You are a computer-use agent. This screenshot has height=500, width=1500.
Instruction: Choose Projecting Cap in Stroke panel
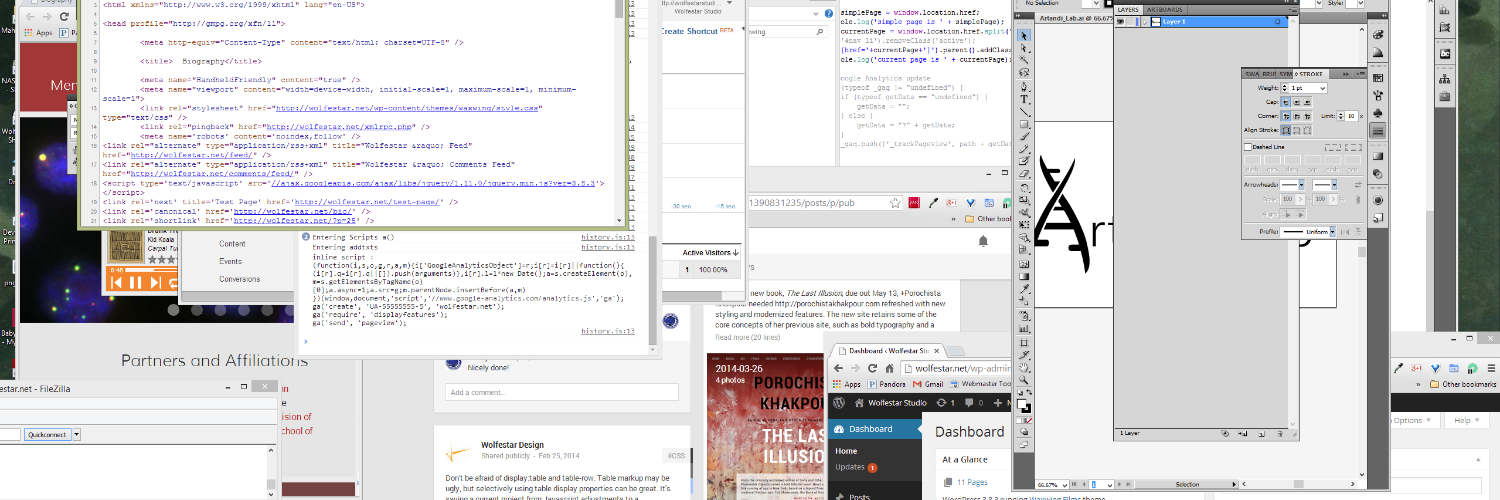pos(1307,101)
